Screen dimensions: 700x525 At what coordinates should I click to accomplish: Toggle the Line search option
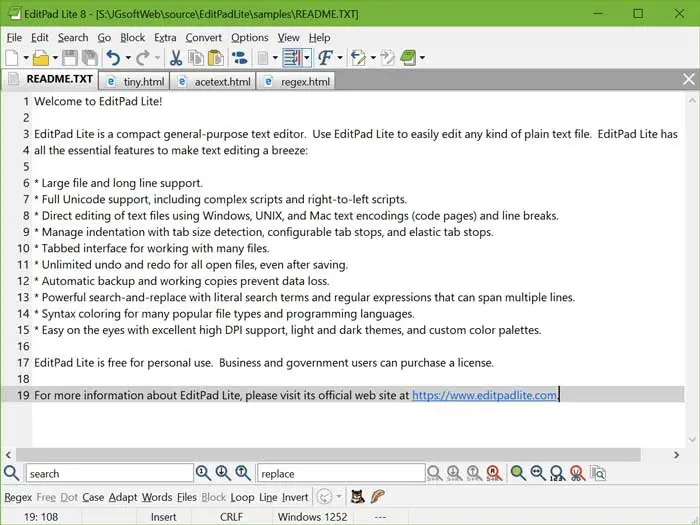[x=268, y=497]
